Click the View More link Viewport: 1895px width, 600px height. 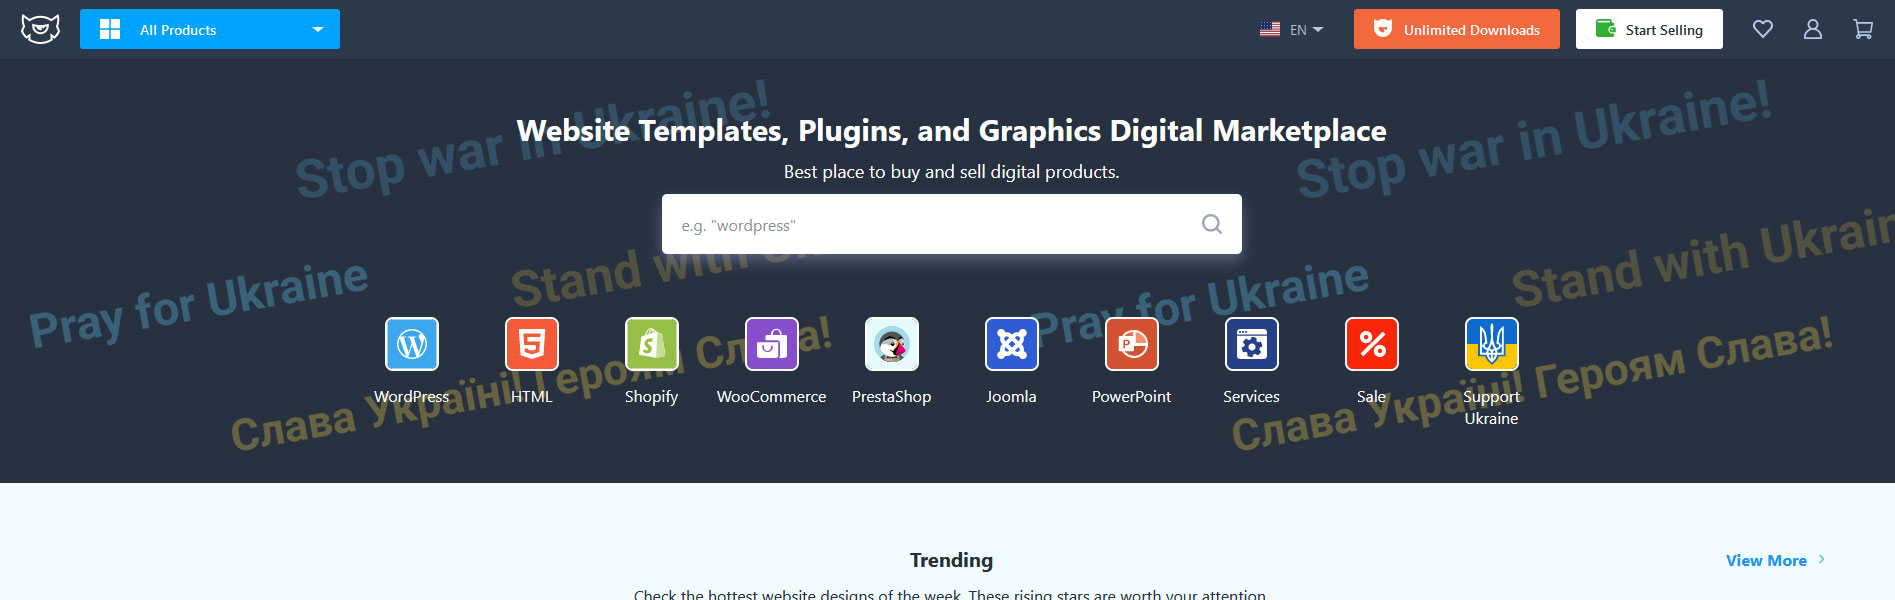click(1775, 560)
